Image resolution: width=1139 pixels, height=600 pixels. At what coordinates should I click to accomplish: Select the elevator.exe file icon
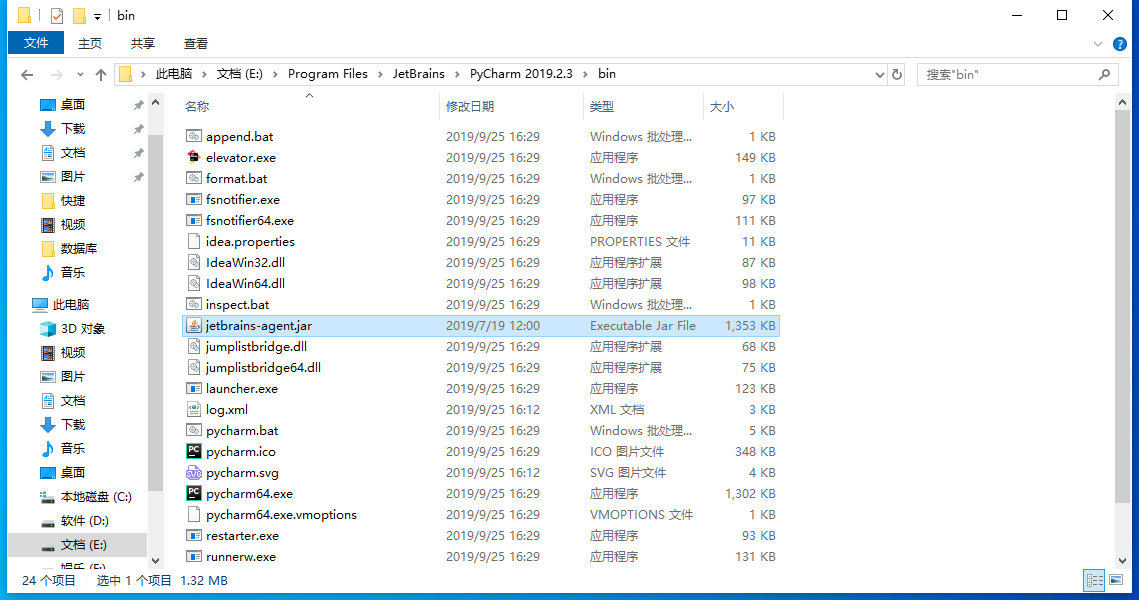click(x=193, y=157)
